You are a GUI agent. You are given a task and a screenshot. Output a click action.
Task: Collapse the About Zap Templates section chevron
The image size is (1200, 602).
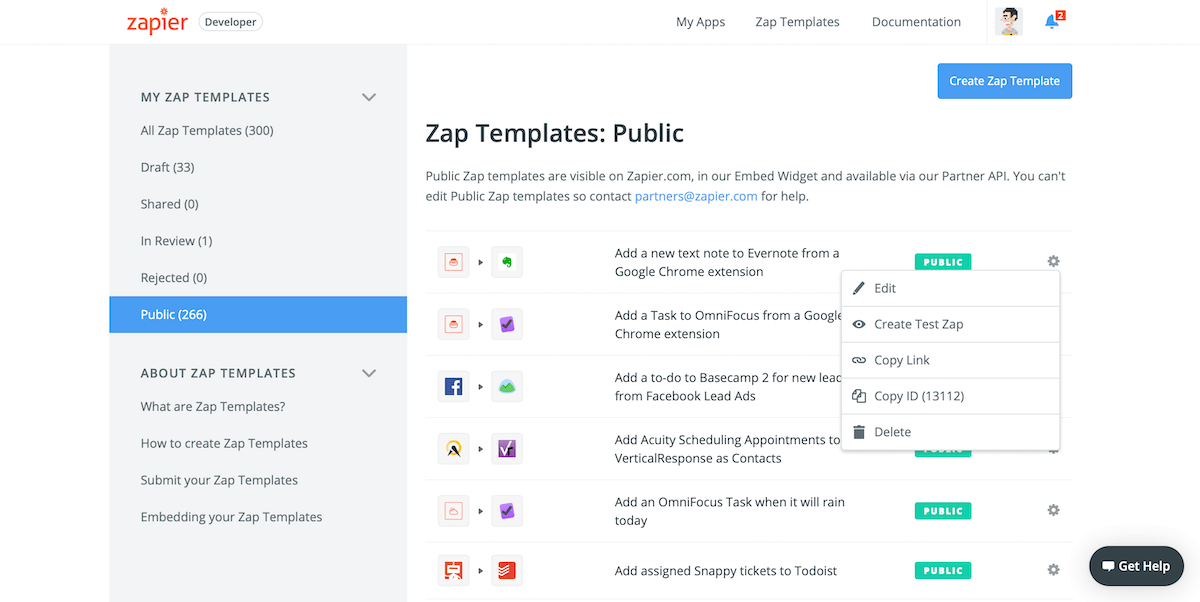tap(369, 373)
